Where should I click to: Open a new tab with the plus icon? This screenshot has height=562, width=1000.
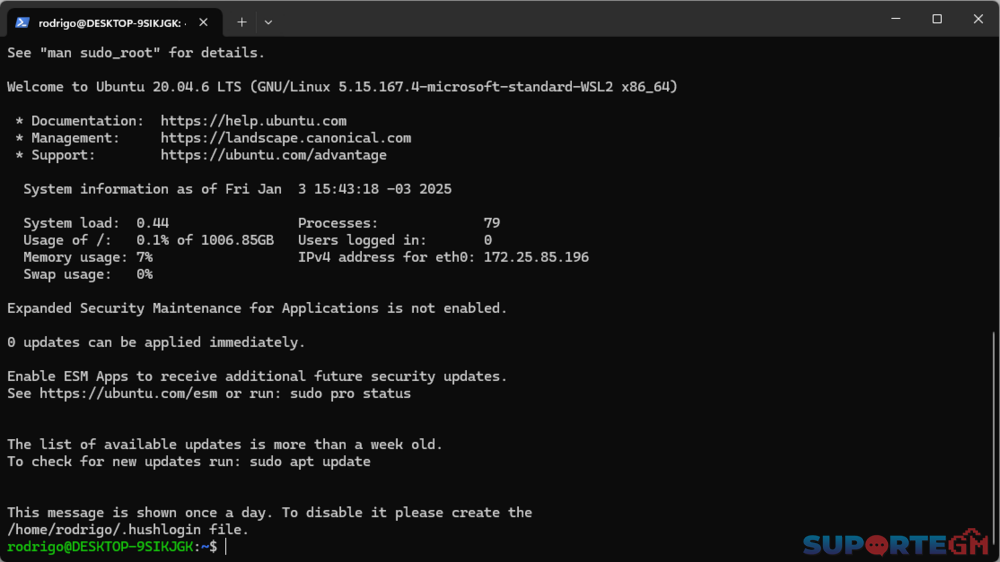coord(241,21)
